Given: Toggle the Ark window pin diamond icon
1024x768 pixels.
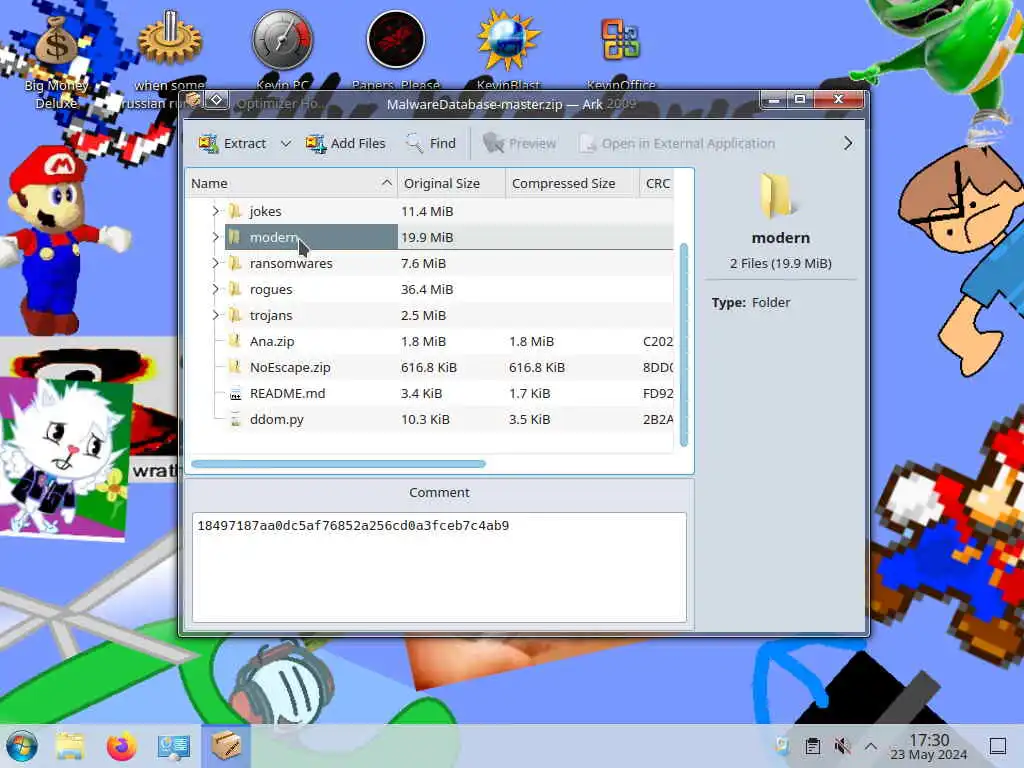Looking at the screenshot, I should point(216,101).
